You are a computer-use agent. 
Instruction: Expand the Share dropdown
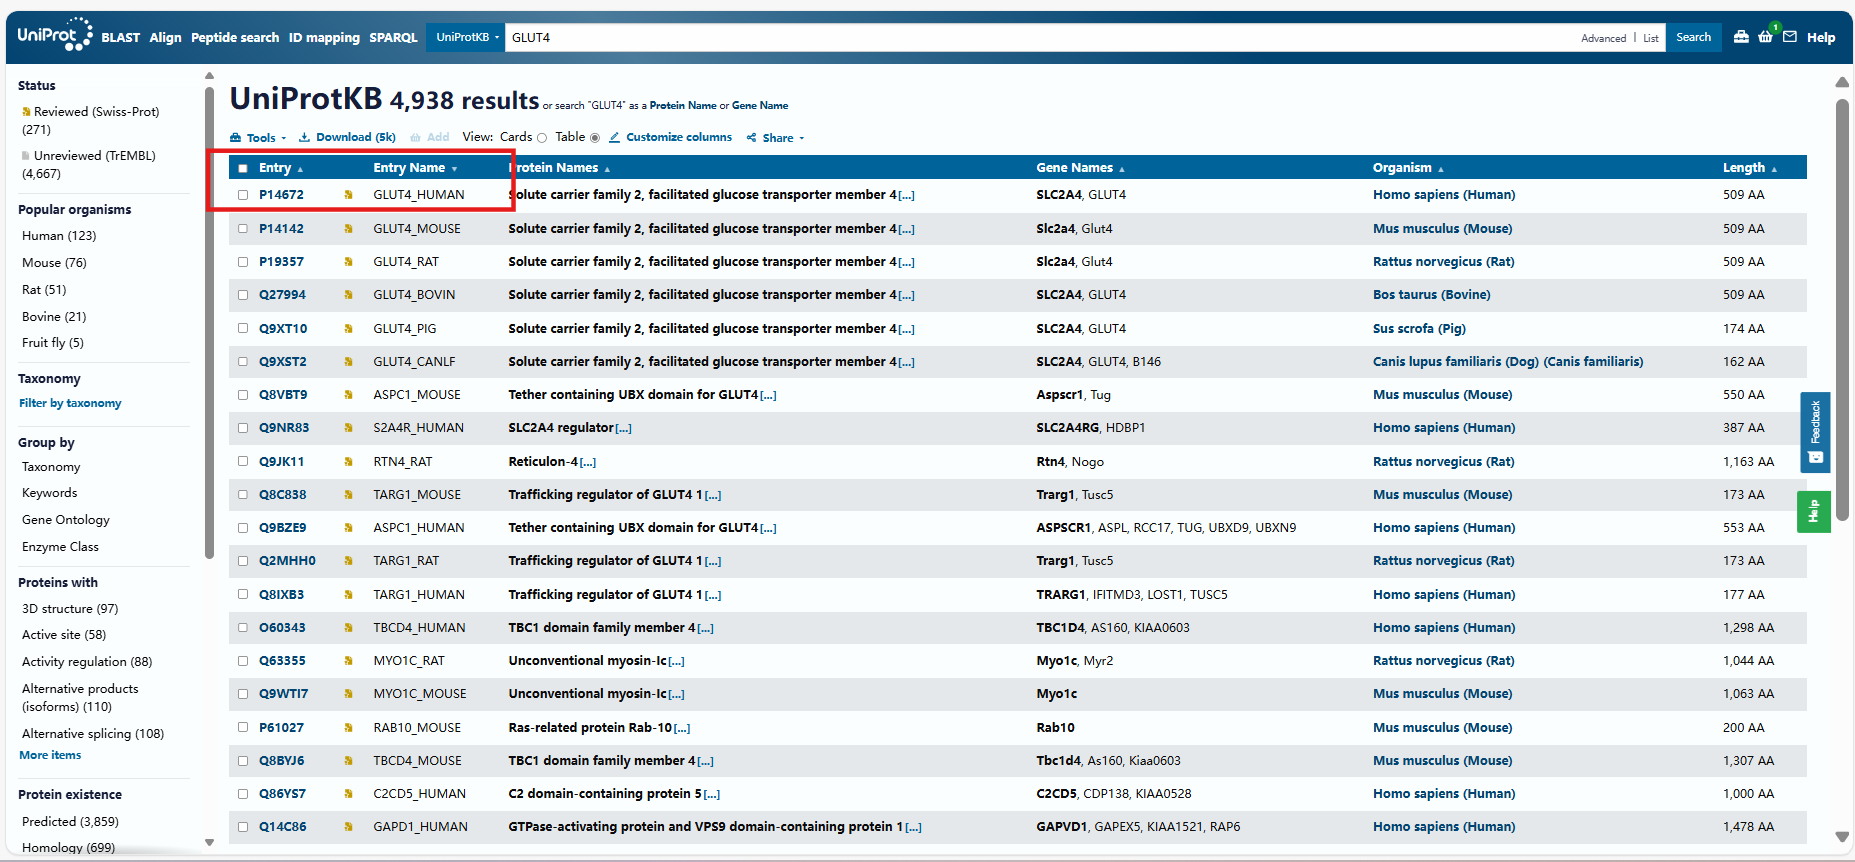tap(775, 138)
